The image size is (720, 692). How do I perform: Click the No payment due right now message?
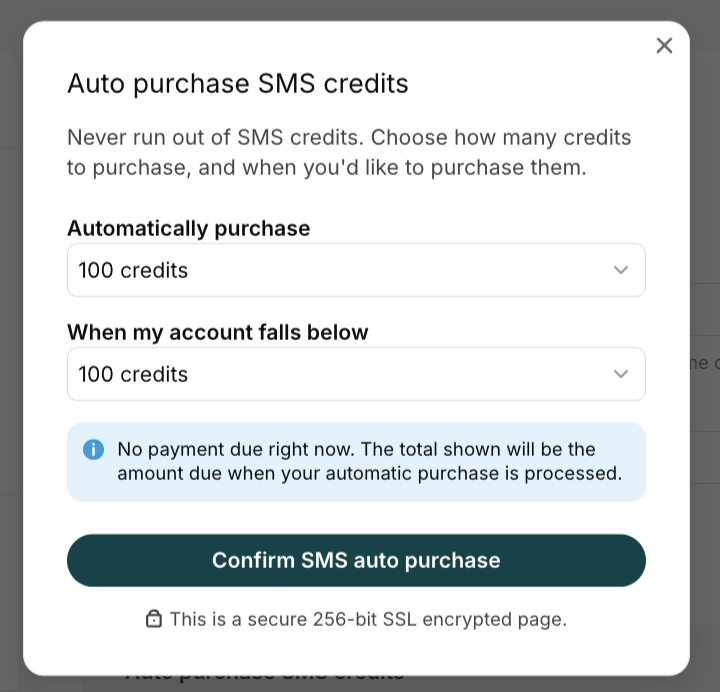[x=370, y=461]
